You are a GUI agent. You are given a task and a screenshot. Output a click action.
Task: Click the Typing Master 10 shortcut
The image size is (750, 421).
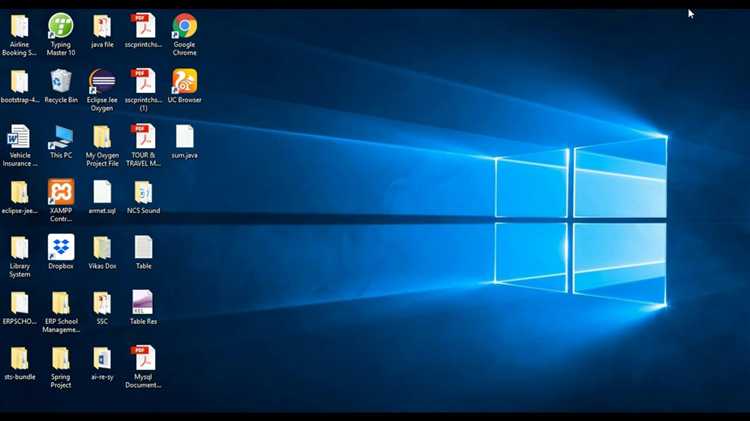[61, 34]
